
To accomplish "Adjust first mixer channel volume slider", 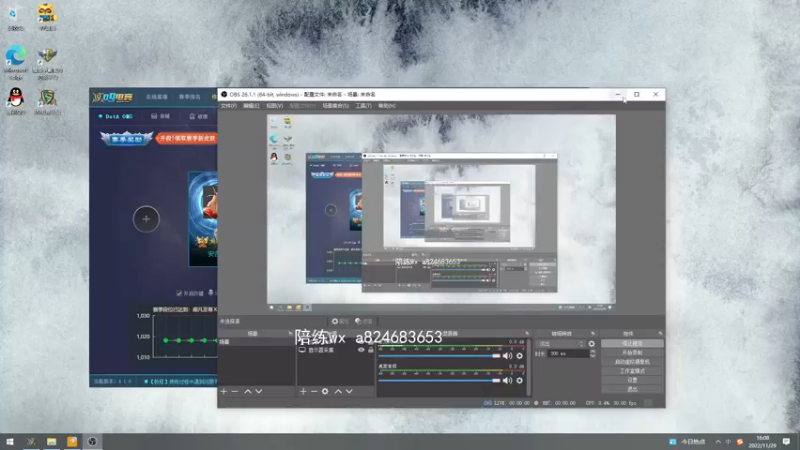I will pos(439,356).
